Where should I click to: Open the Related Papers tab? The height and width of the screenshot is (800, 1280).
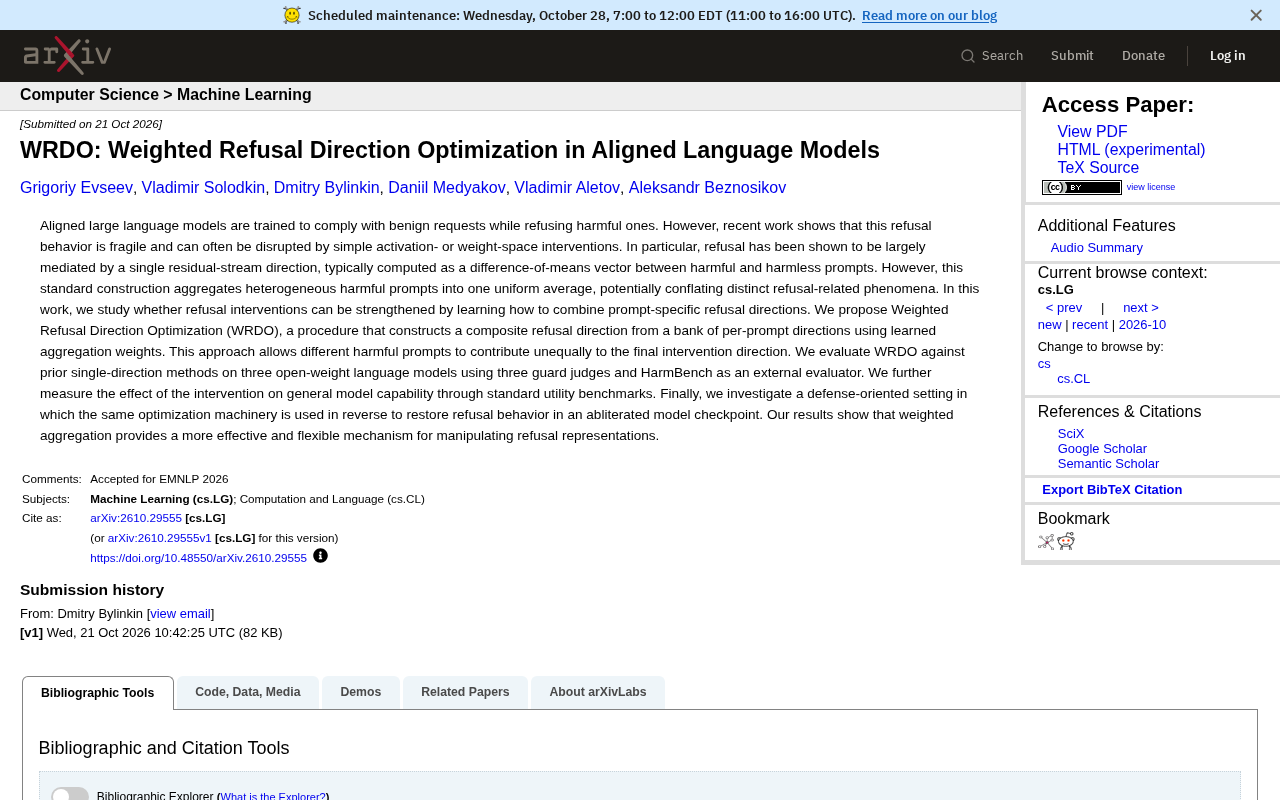click(x=465, y=692)
